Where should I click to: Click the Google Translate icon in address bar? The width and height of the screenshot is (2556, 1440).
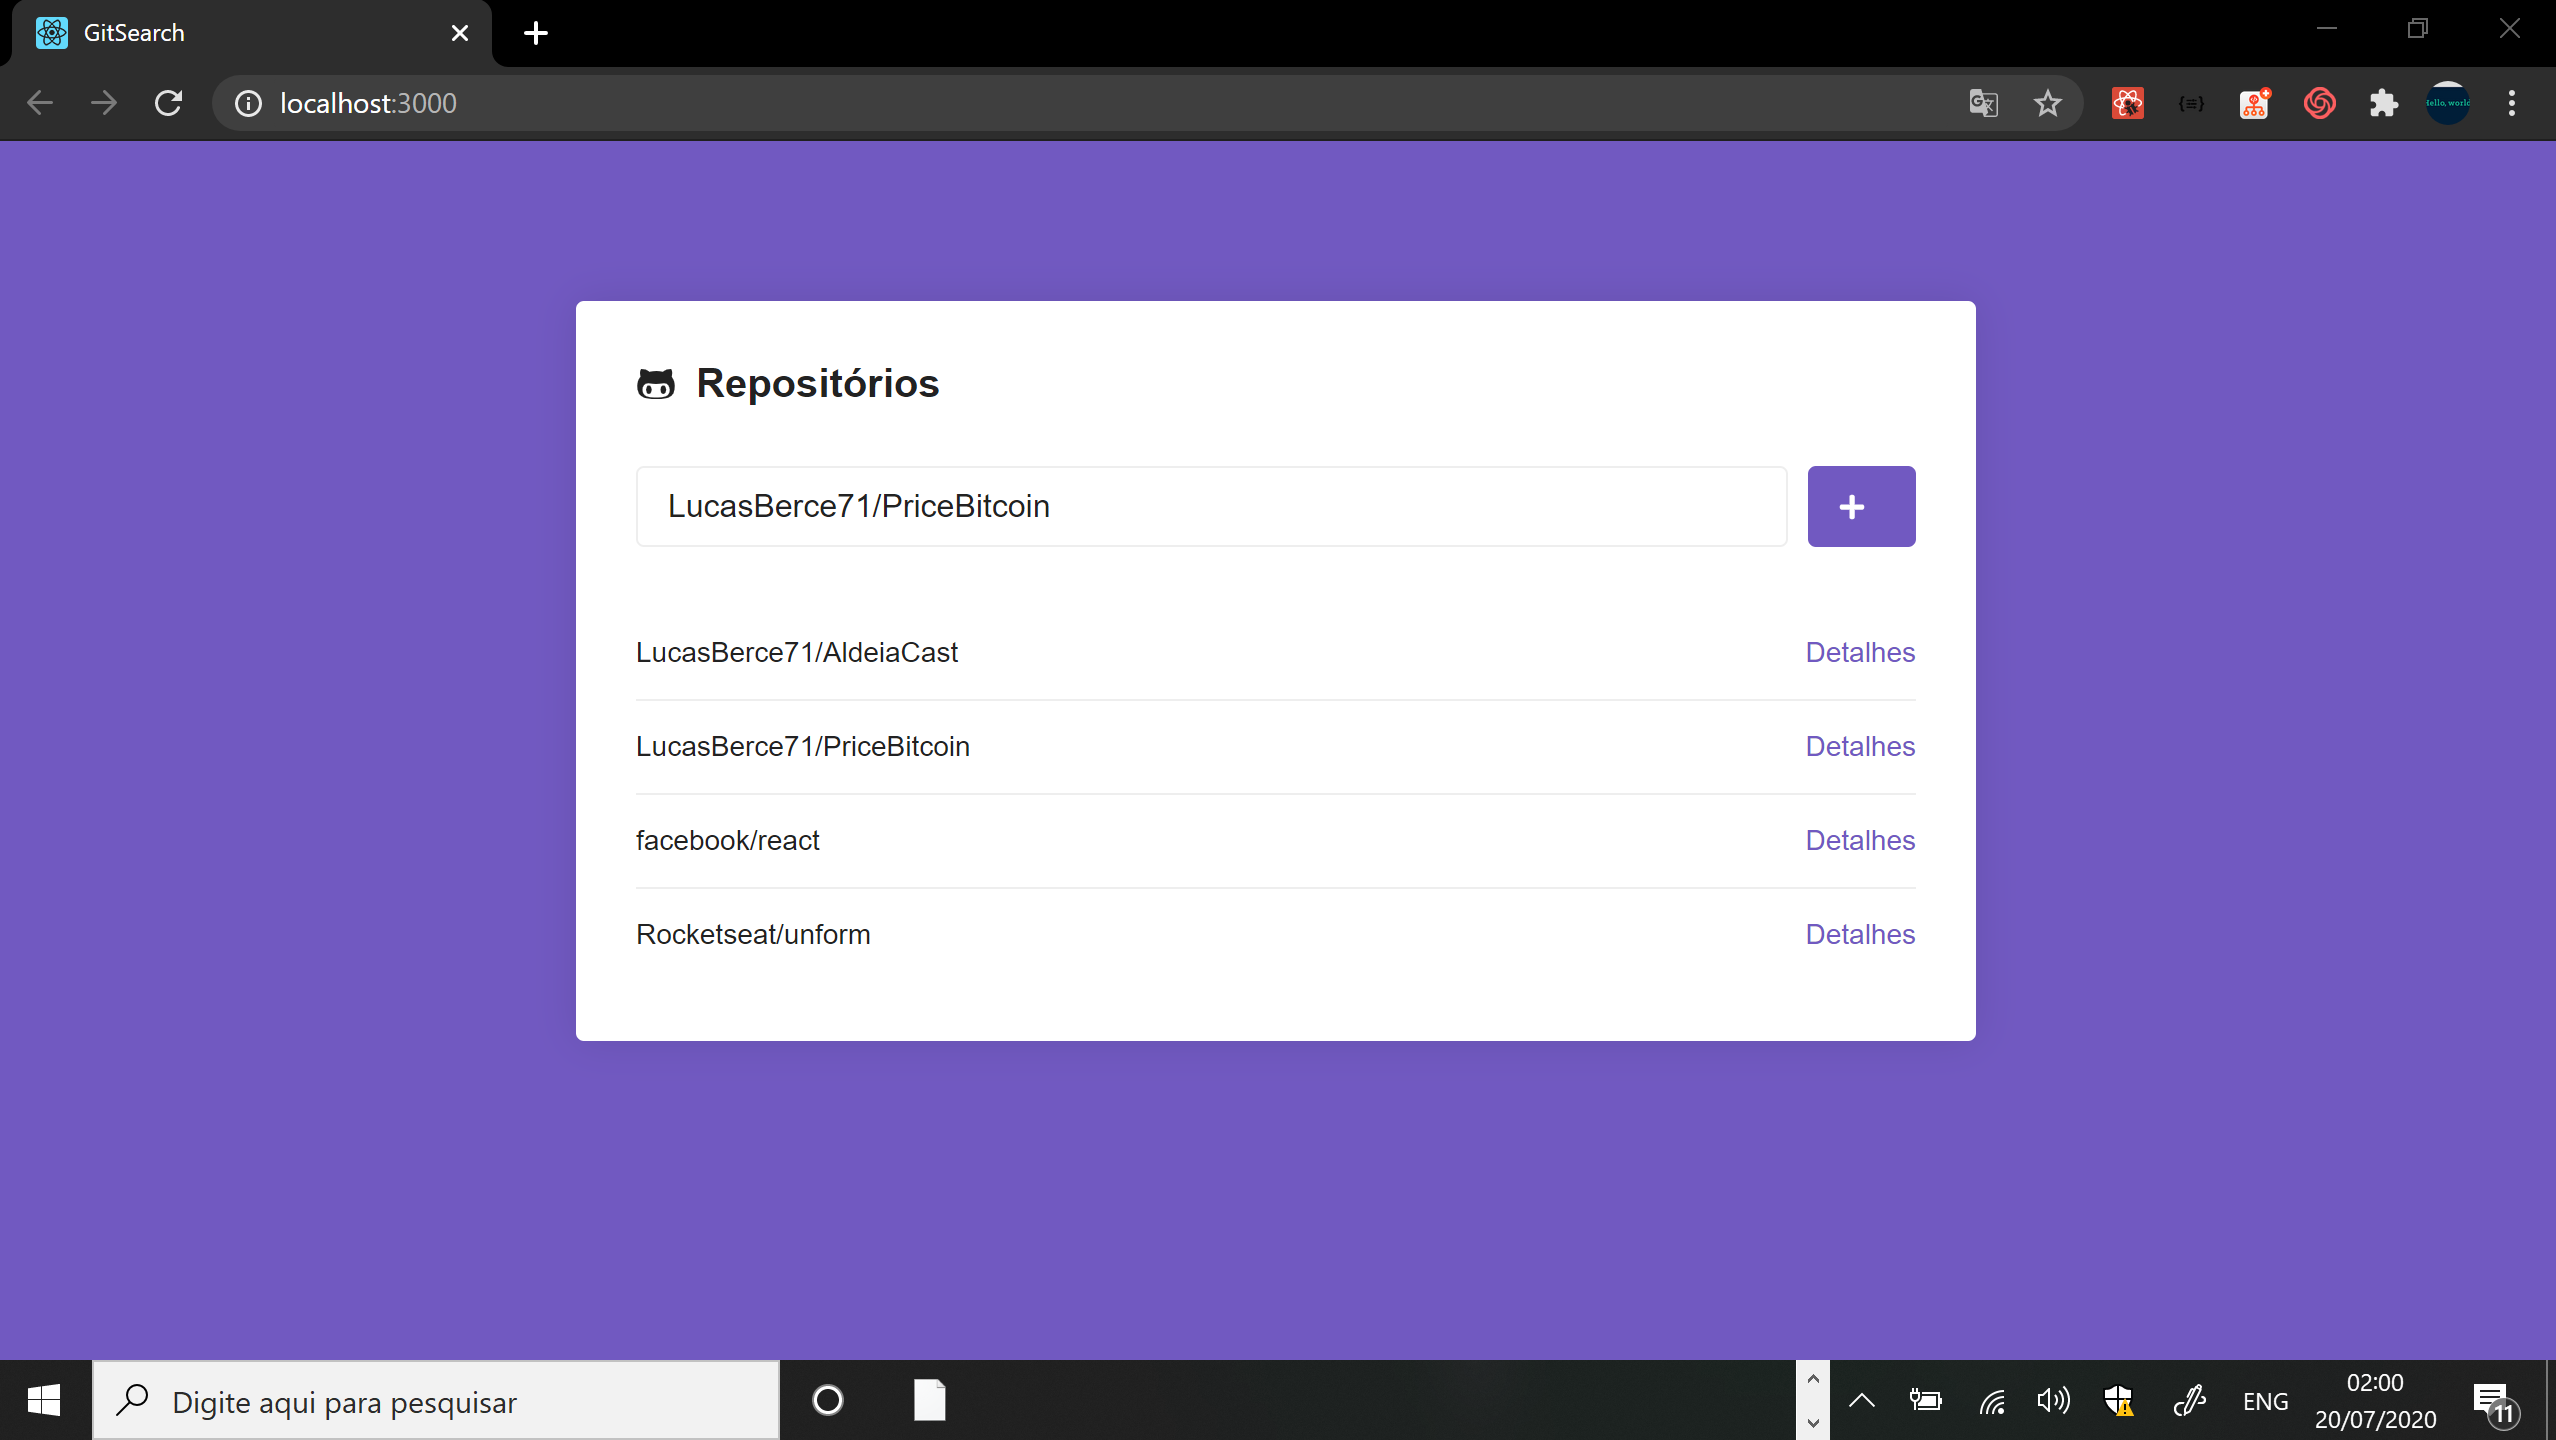pyautogui.click(x=1983, y=103)
